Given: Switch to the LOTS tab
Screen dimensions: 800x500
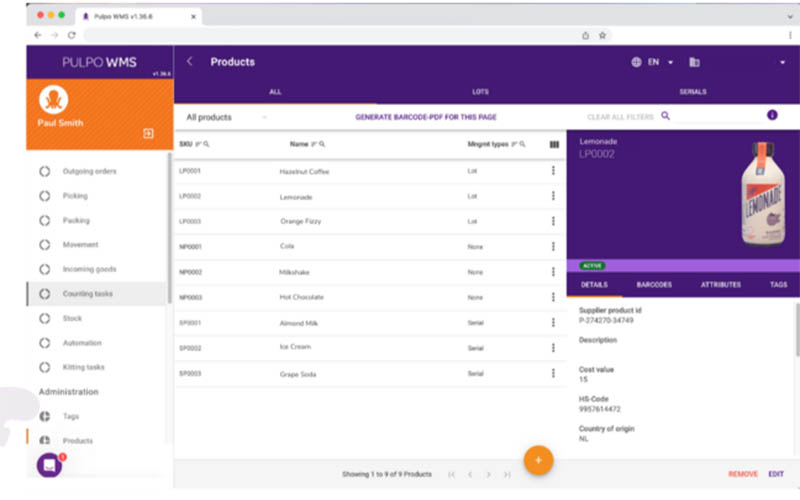Looking at the screenshot, I should click(480, 92).
